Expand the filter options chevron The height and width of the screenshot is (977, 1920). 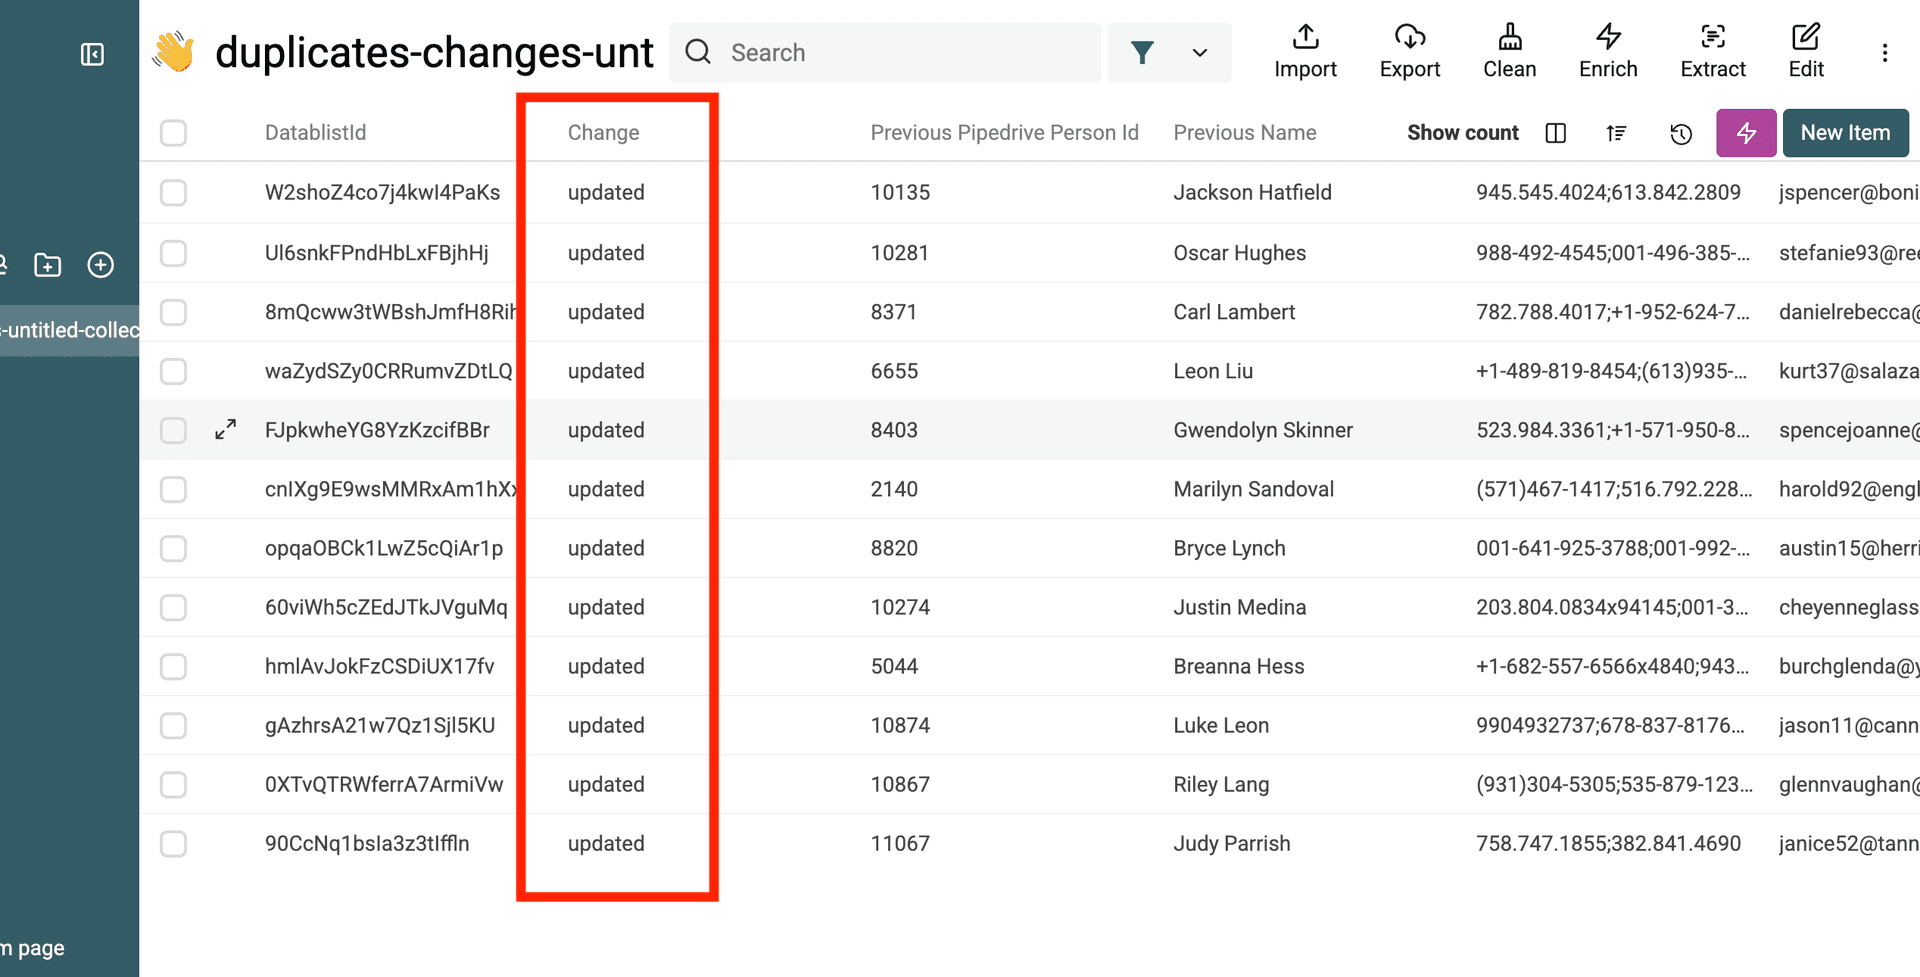(x=1199, y=53)
